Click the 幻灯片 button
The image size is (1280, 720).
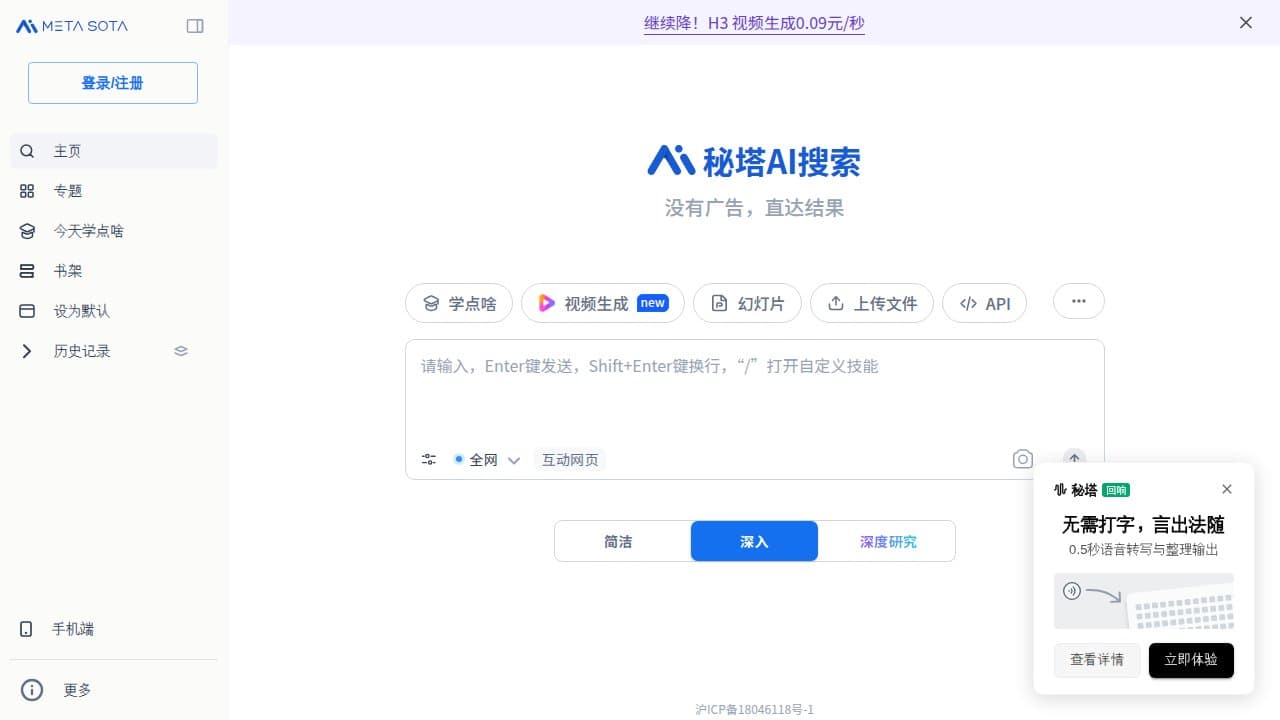tap(747, 303)
